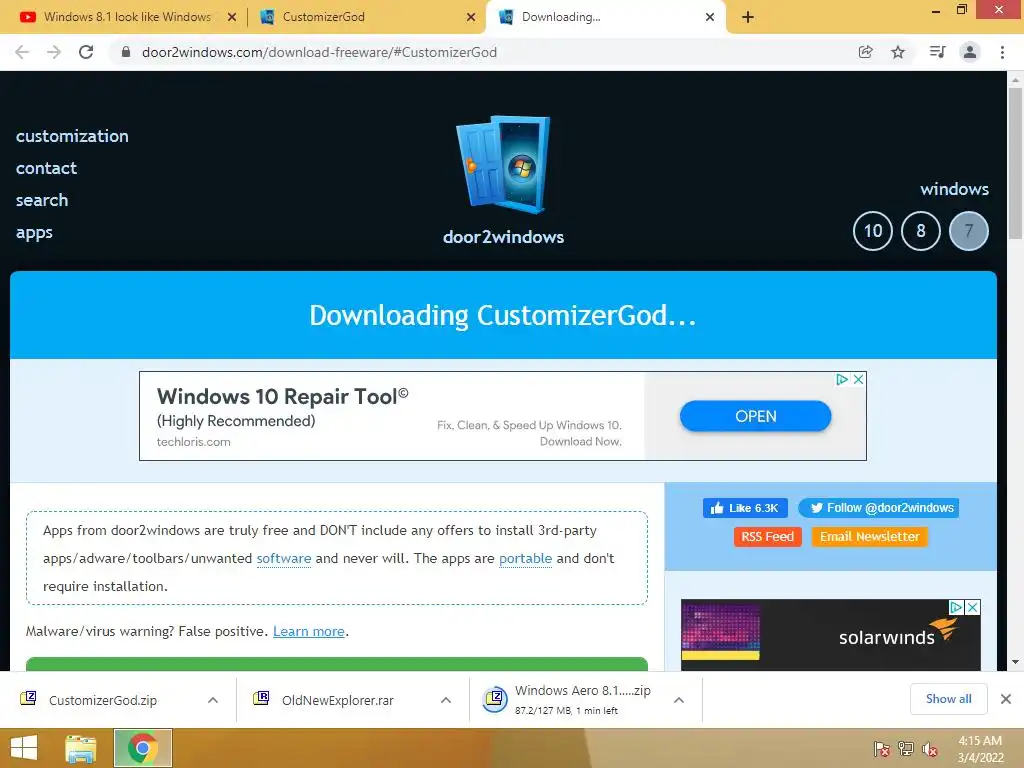
Task: Select the Windows 10 circle button
Action: [x=872, y=231]
